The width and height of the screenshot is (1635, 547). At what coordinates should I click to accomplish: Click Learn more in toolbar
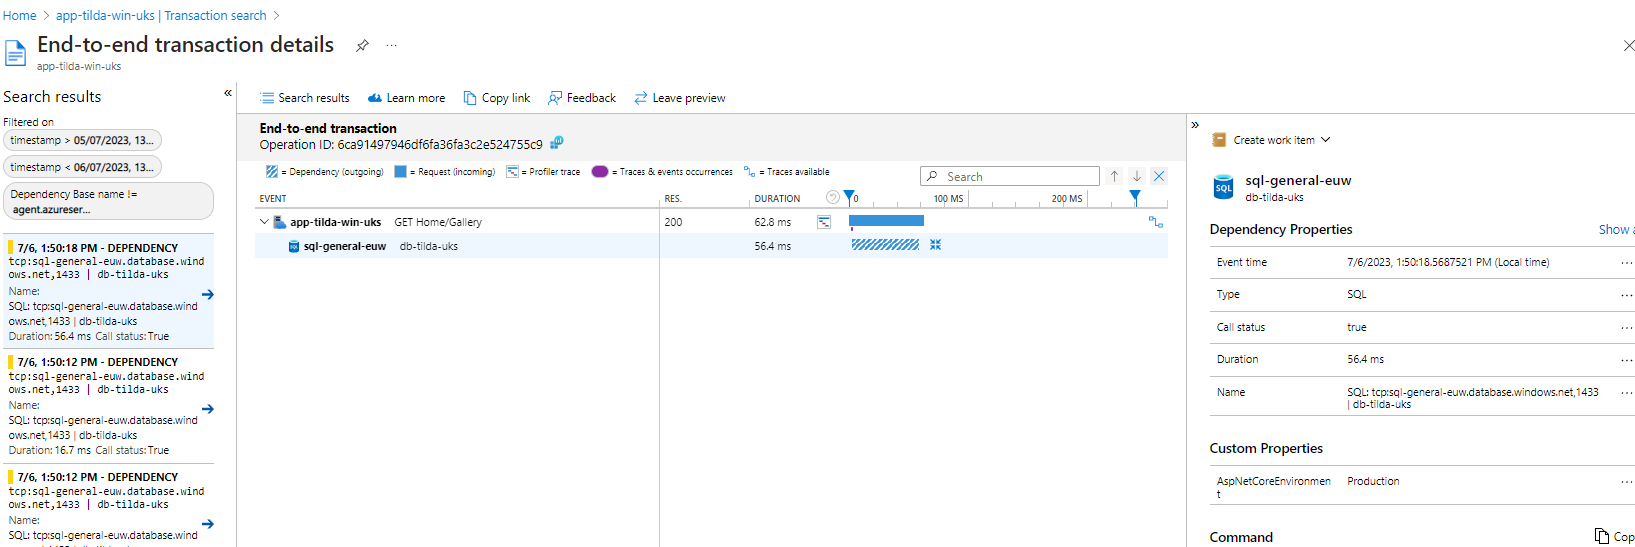pyautogui.click(x=406, y=98)
